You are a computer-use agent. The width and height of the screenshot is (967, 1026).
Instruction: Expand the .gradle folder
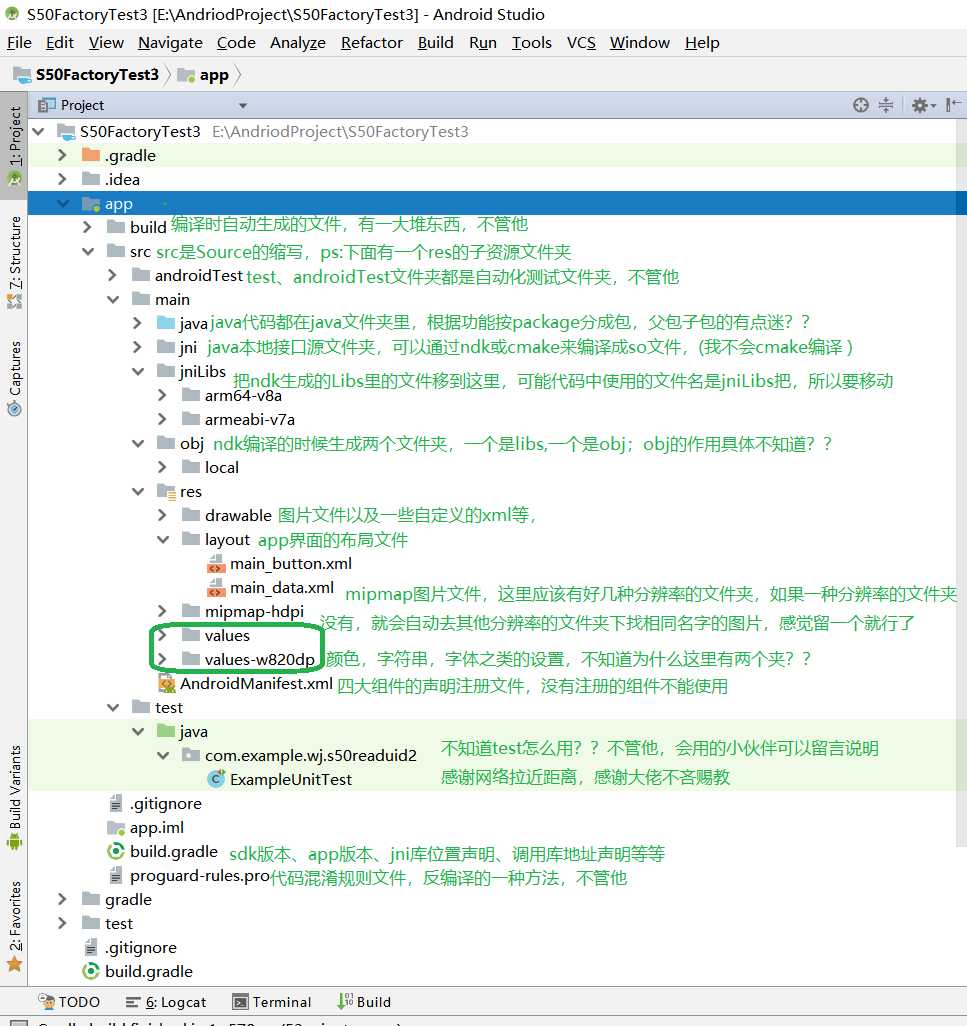coord(62,155)
